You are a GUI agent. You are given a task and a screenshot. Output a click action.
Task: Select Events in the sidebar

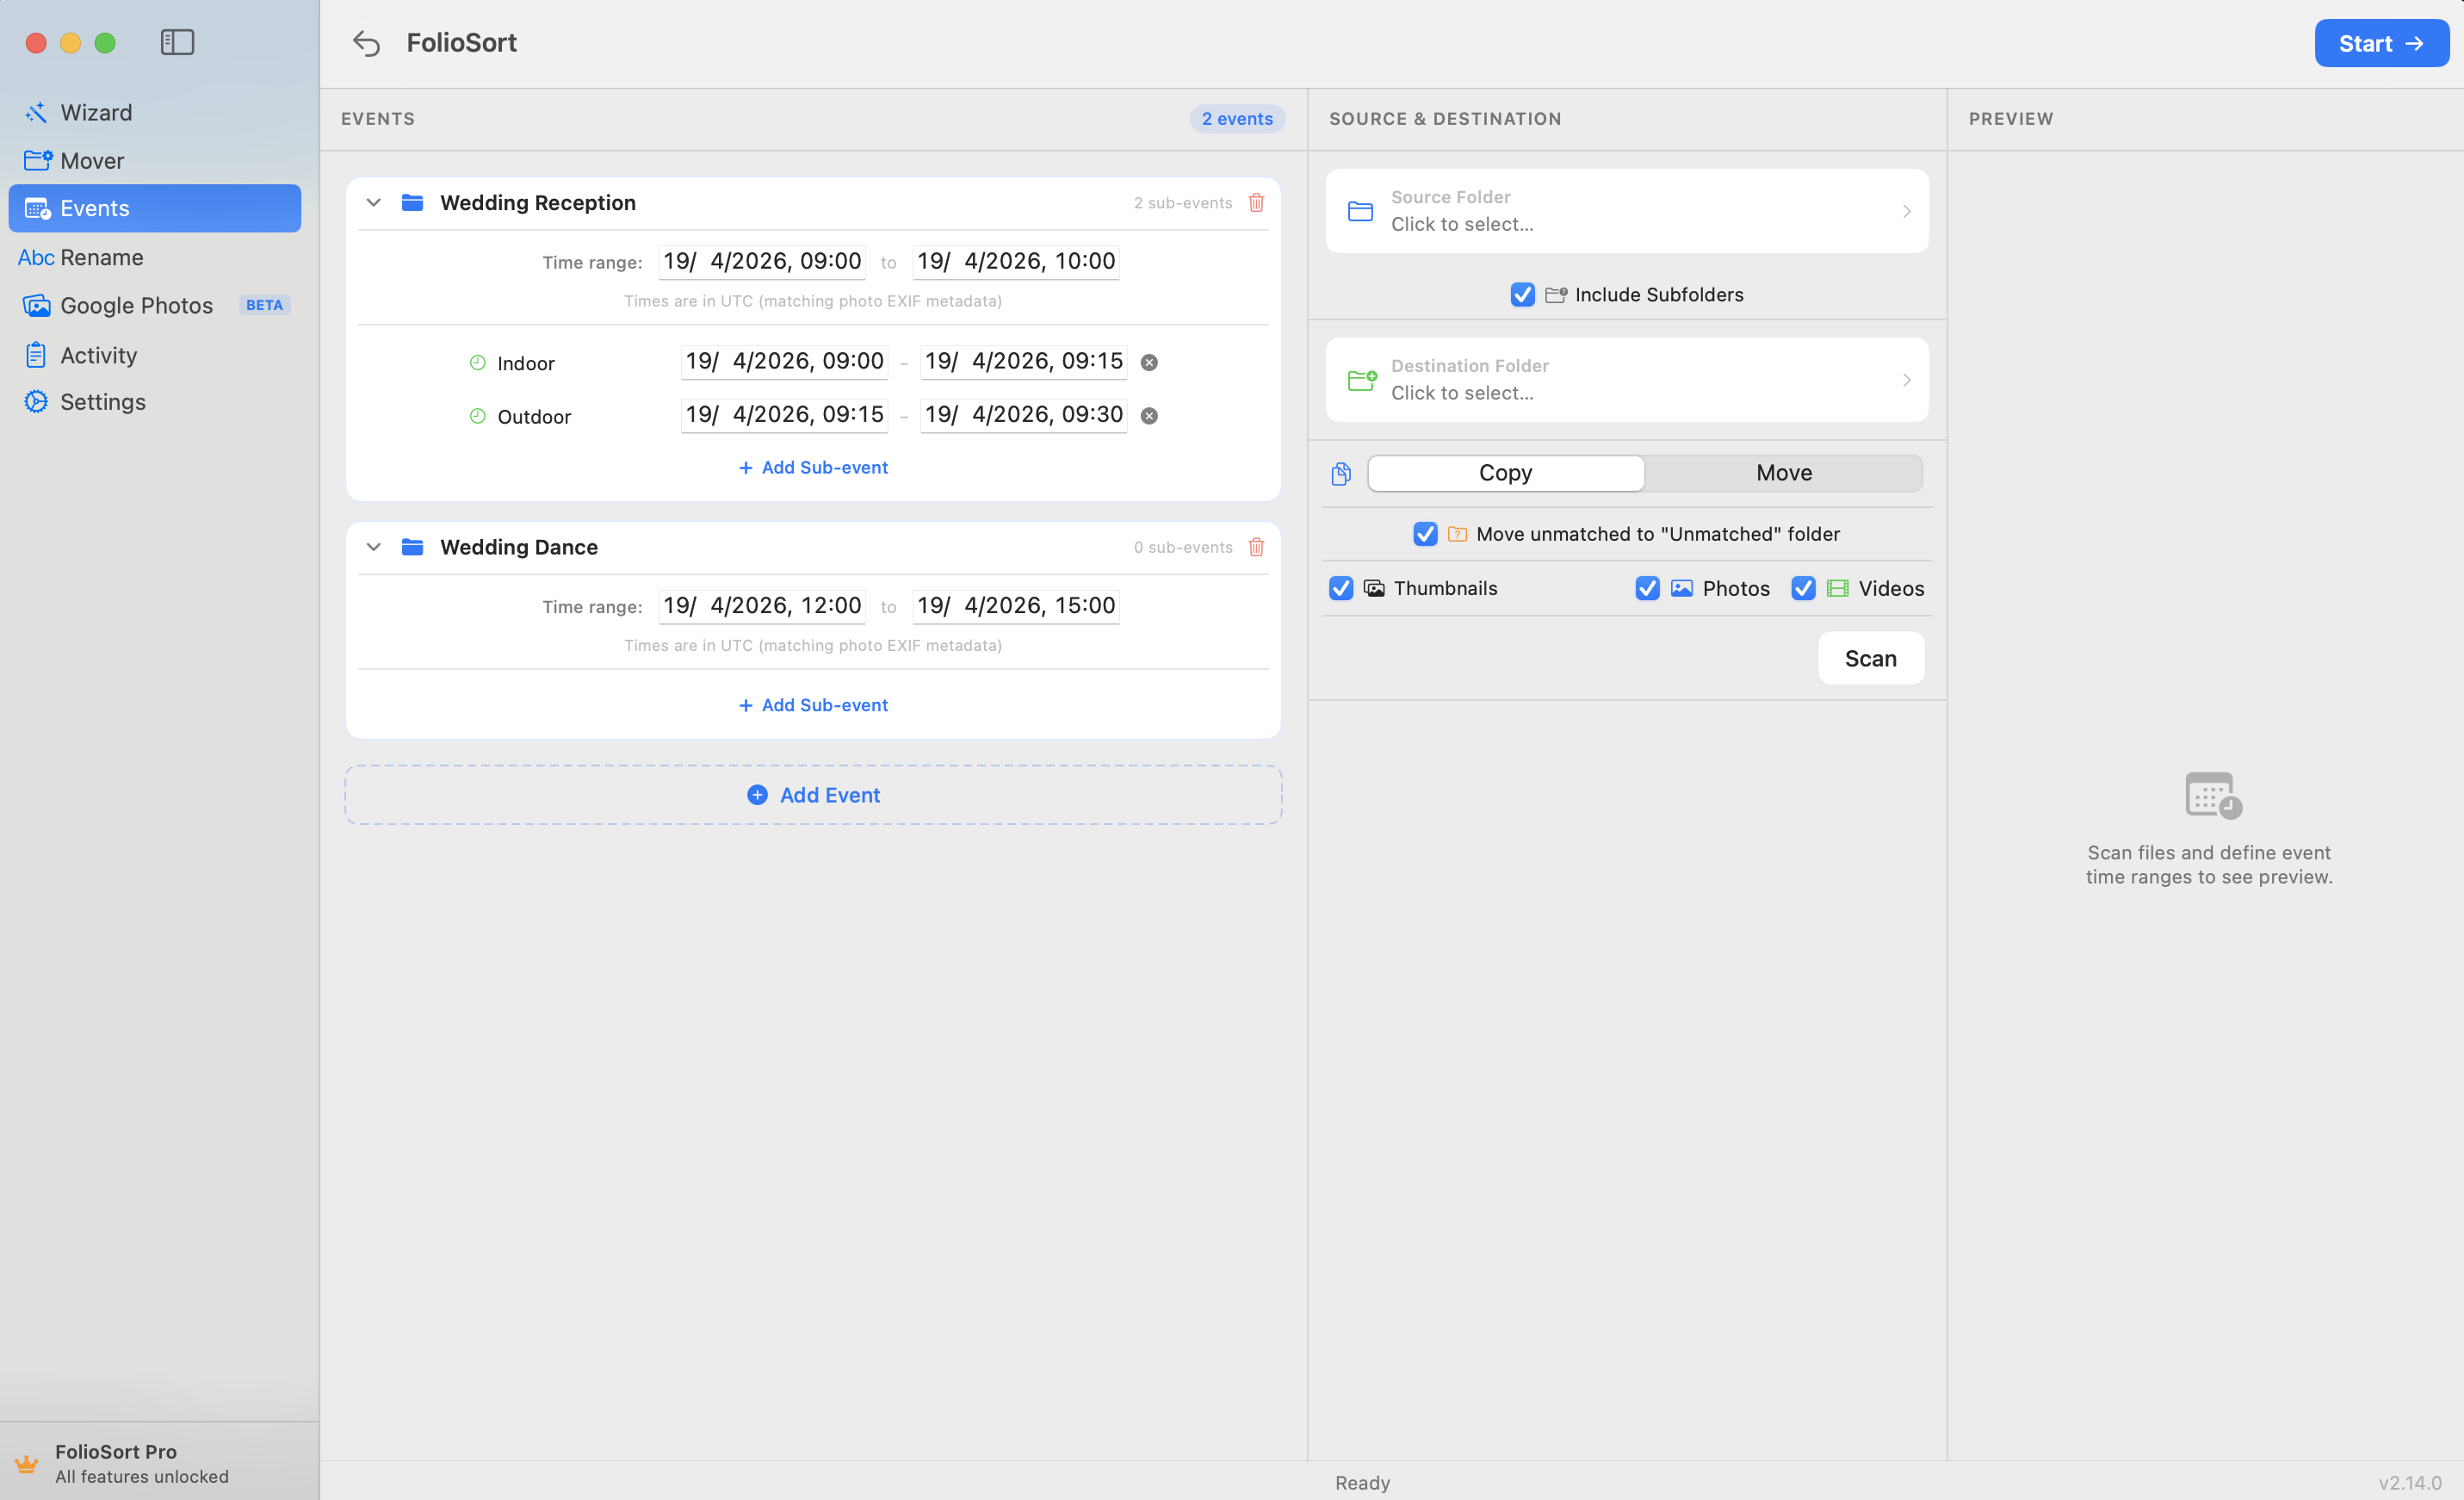click(x=155, y=208)
